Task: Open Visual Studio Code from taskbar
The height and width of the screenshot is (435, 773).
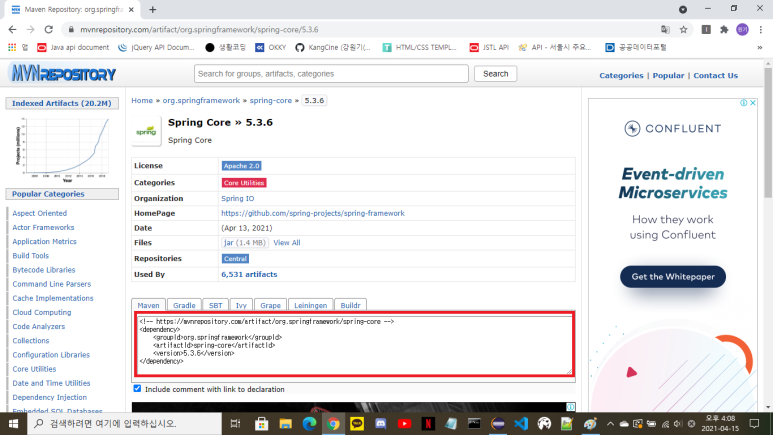Action: pos(521,424)
